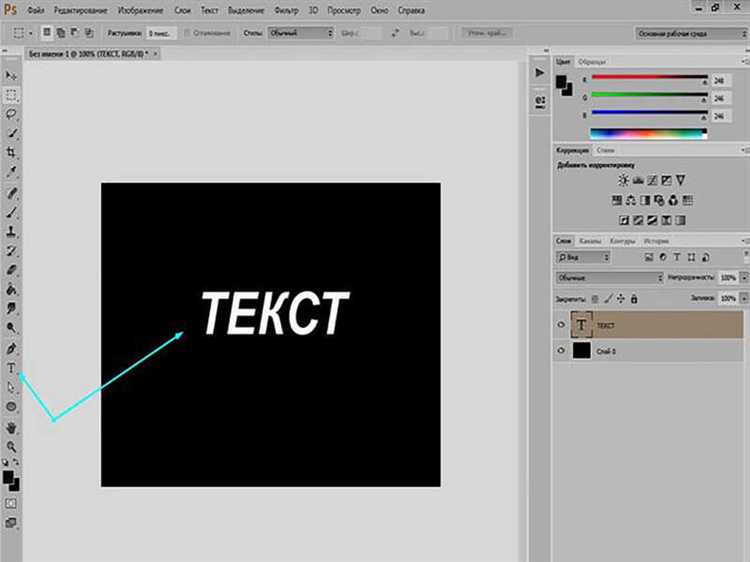Add an Invert adjustment
The width and height of the screenshot is (750, 562).
click(624, 220)
